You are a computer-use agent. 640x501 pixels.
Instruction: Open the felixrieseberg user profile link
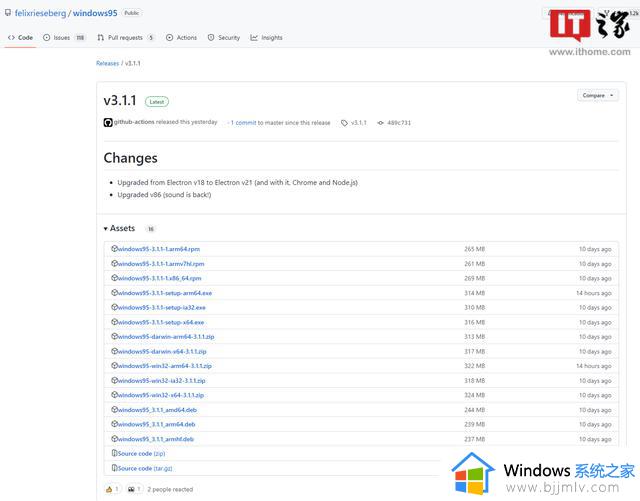[40, 13]
